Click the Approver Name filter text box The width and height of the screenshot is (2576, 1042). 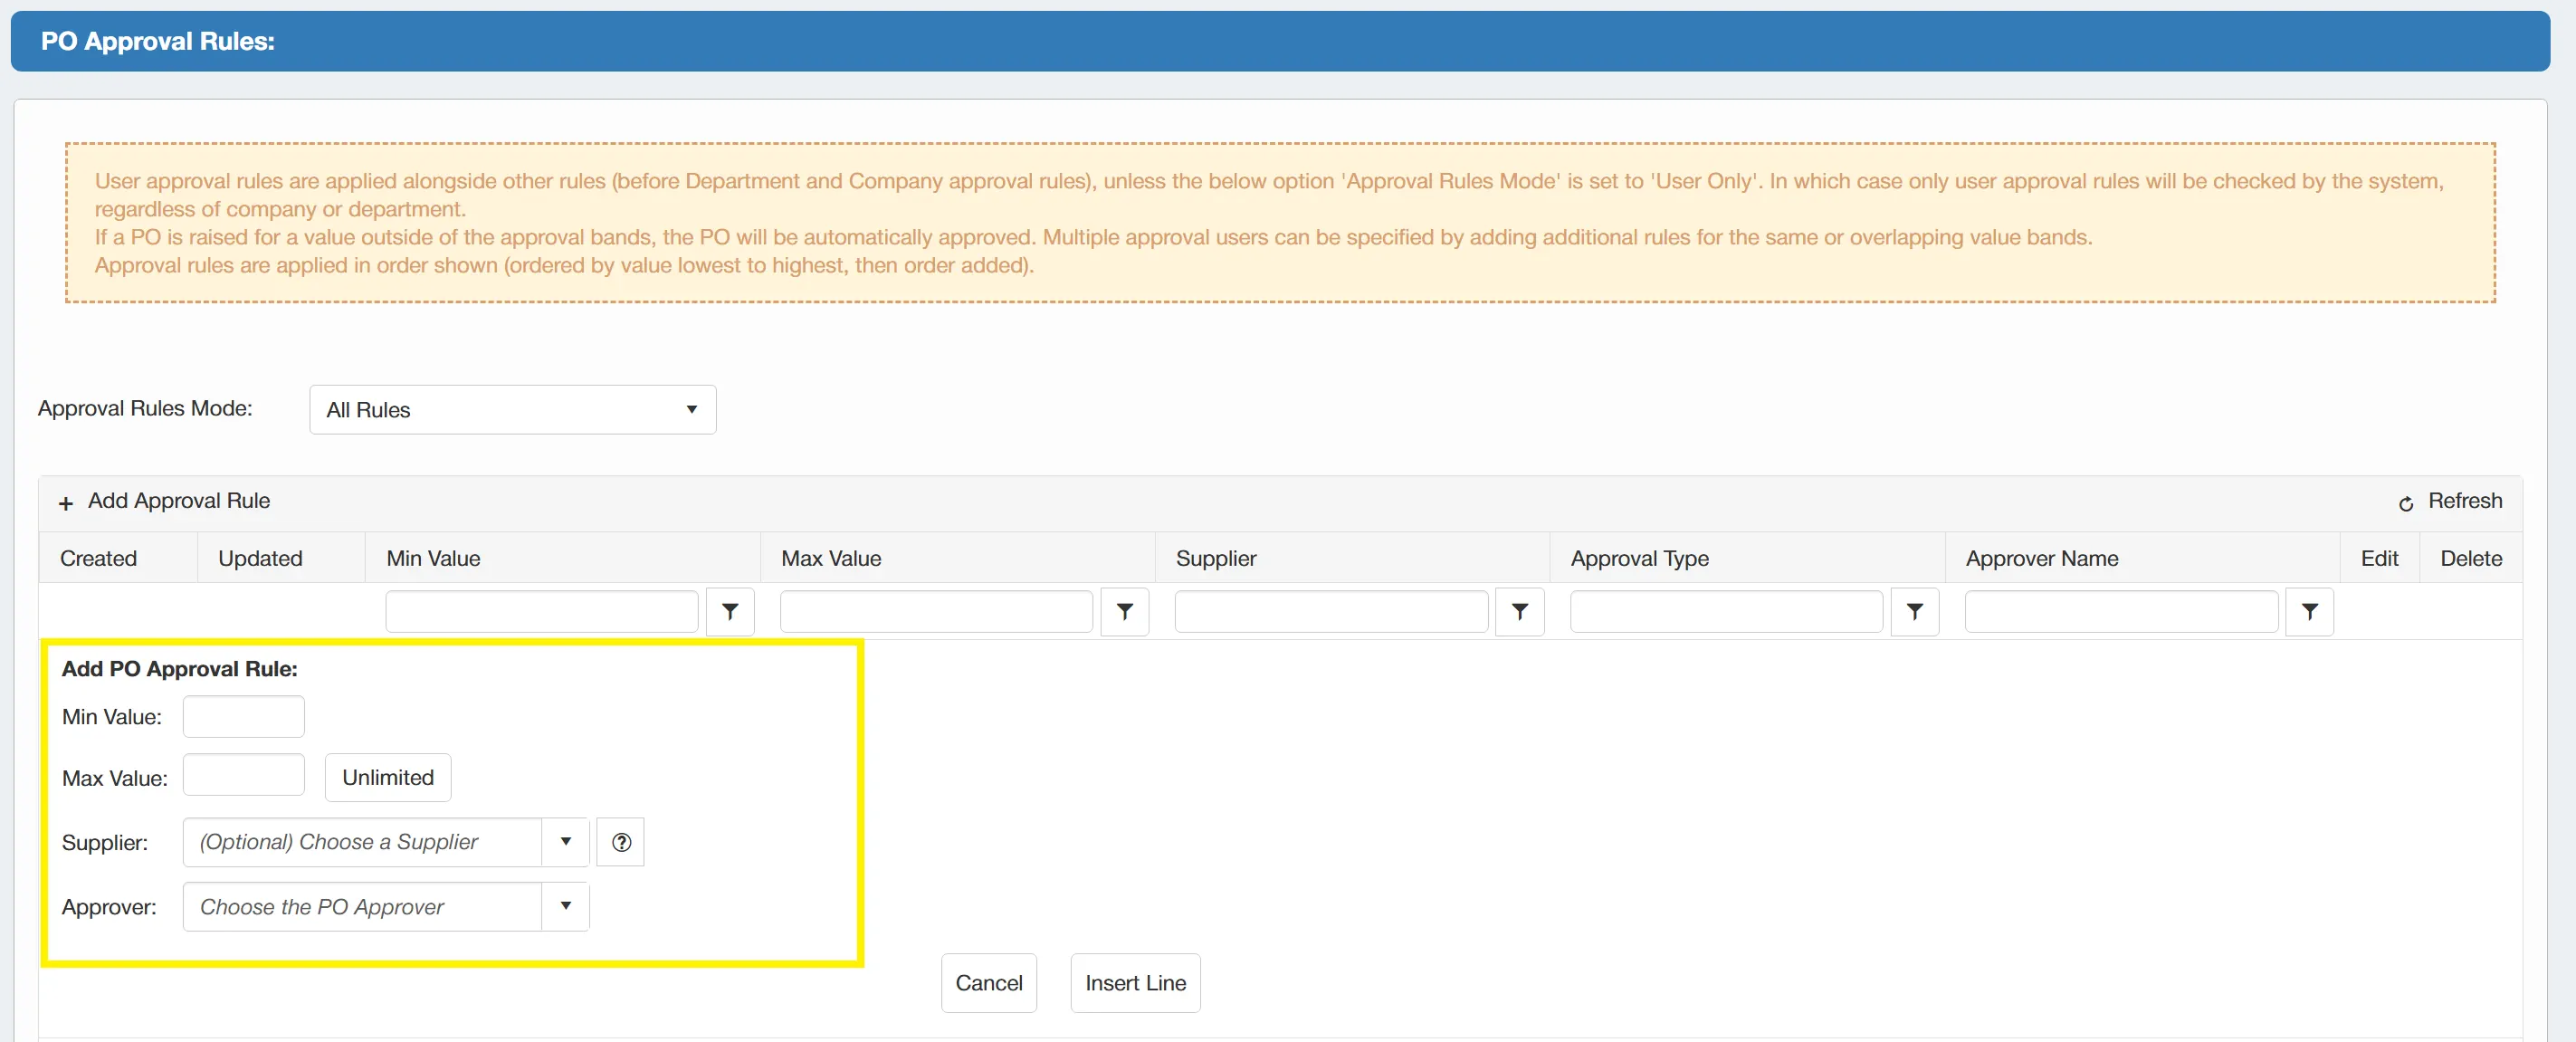click(x=2122, y=612)
